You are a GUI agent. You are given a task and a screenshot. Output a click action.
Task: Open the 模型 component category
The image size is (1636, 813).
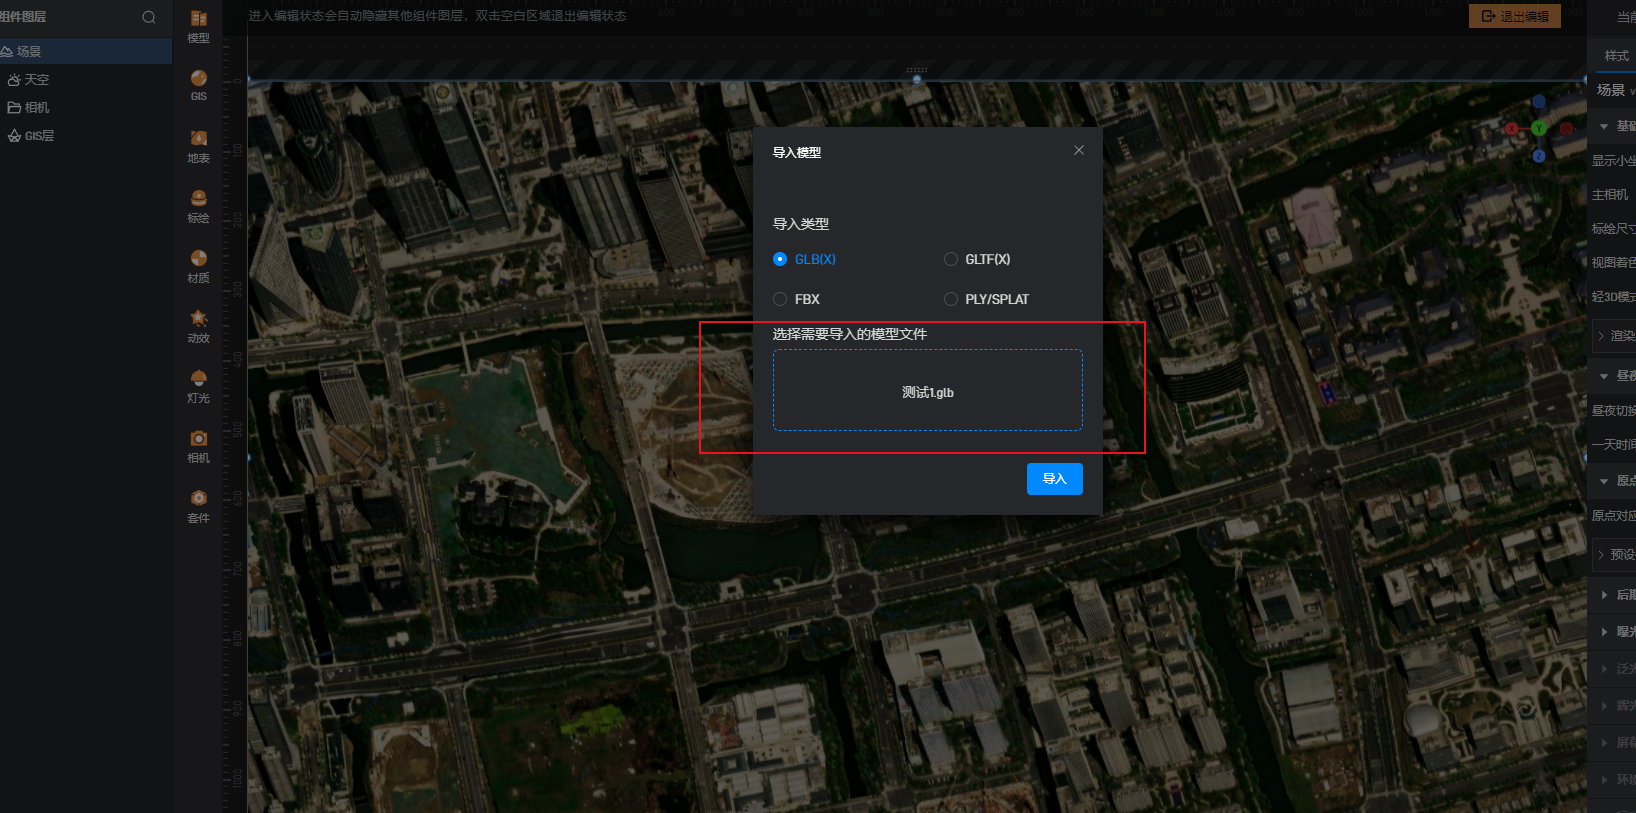click(x=199, y=27)
